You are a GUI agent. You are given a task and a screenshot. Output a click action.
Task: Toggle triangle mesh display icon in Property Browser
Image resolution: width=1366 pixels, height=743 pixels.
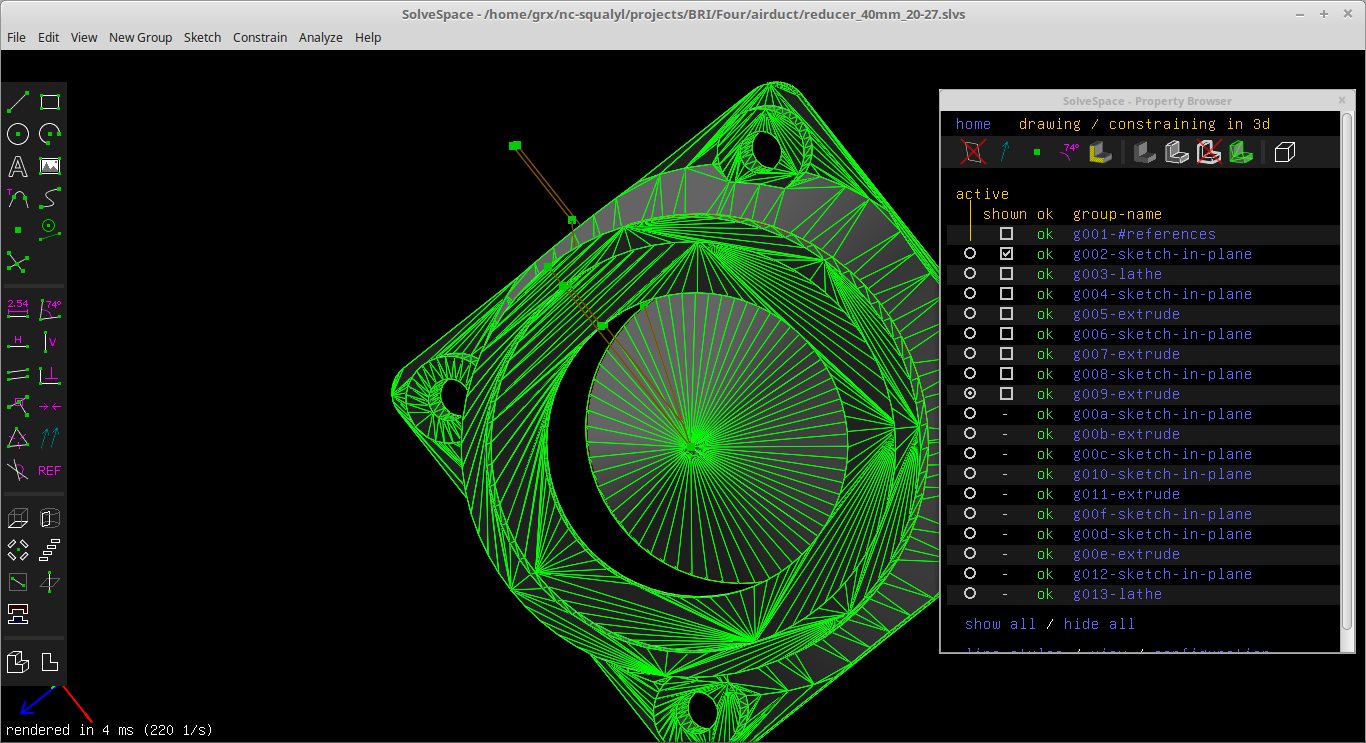[1240, 152]
